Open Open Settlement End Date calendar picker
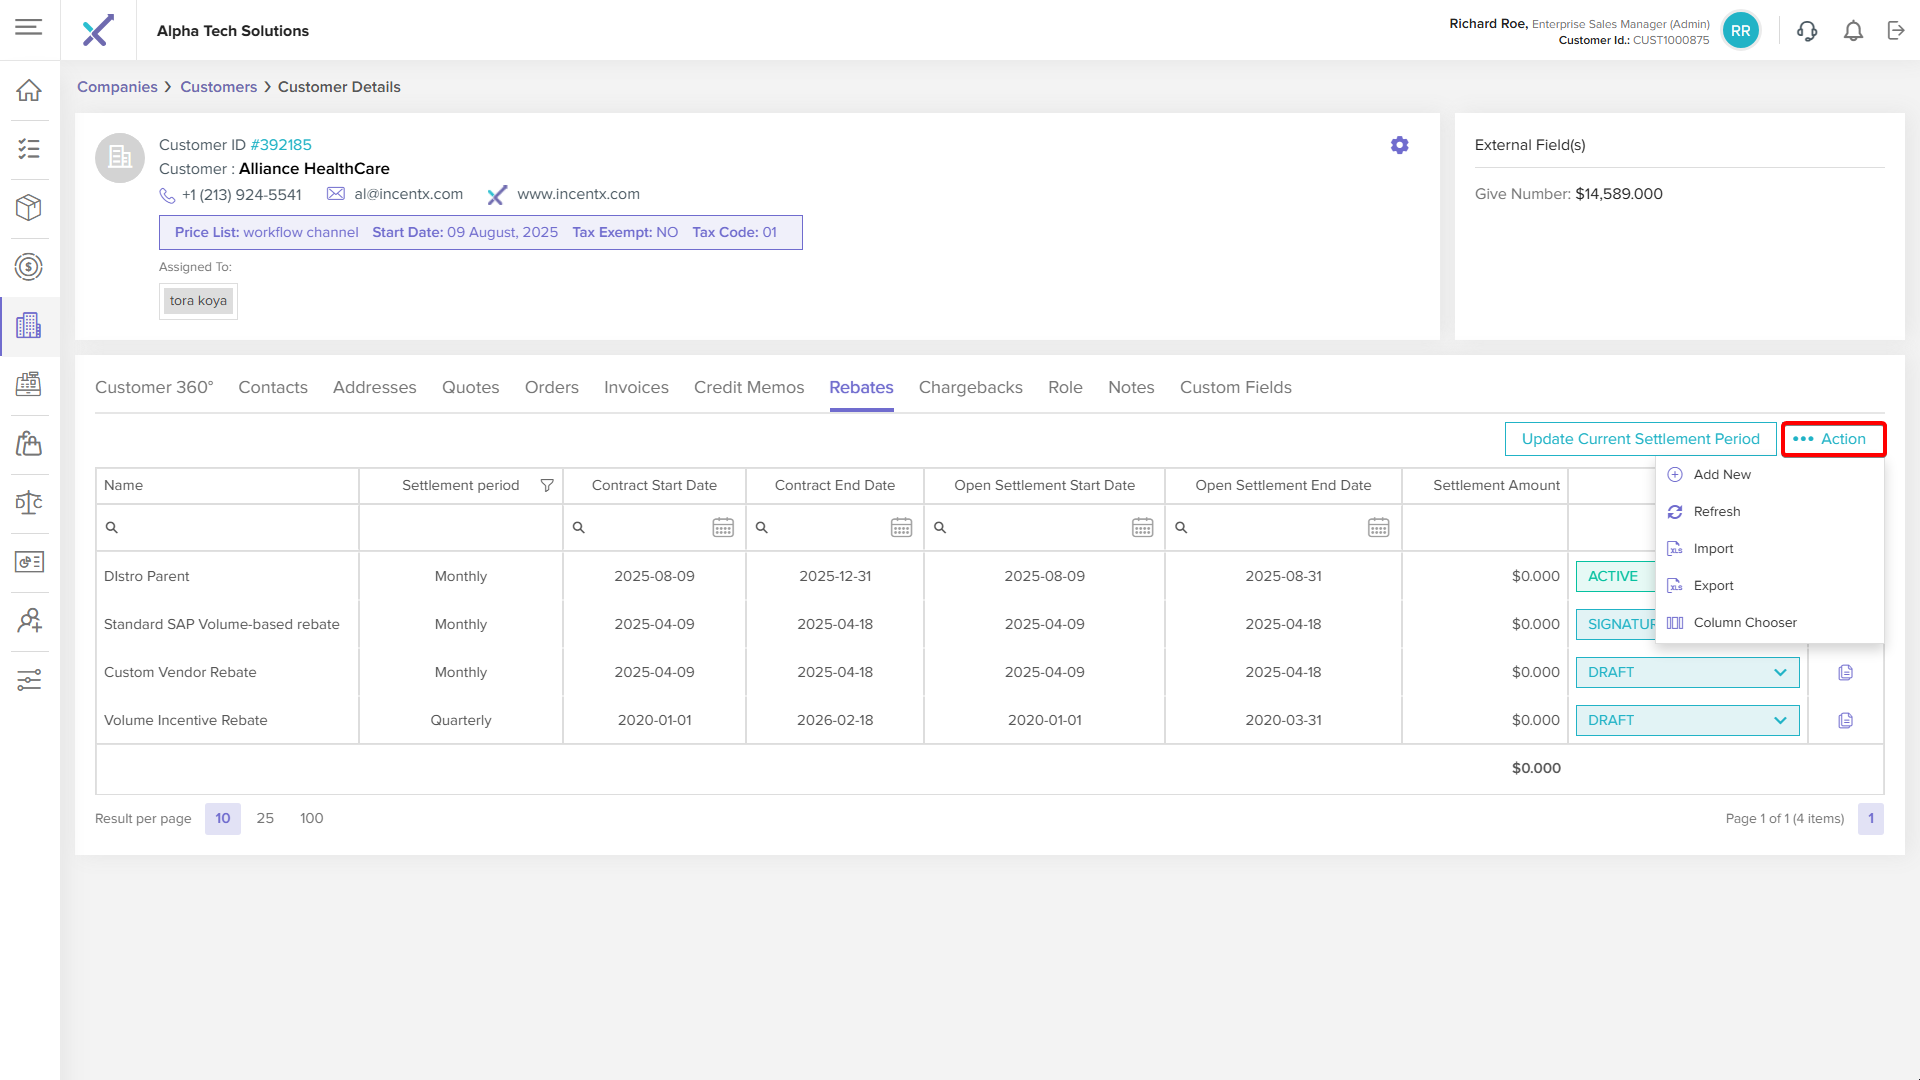Viewport: 1920px width, 1080px height. pos(1378,527)
